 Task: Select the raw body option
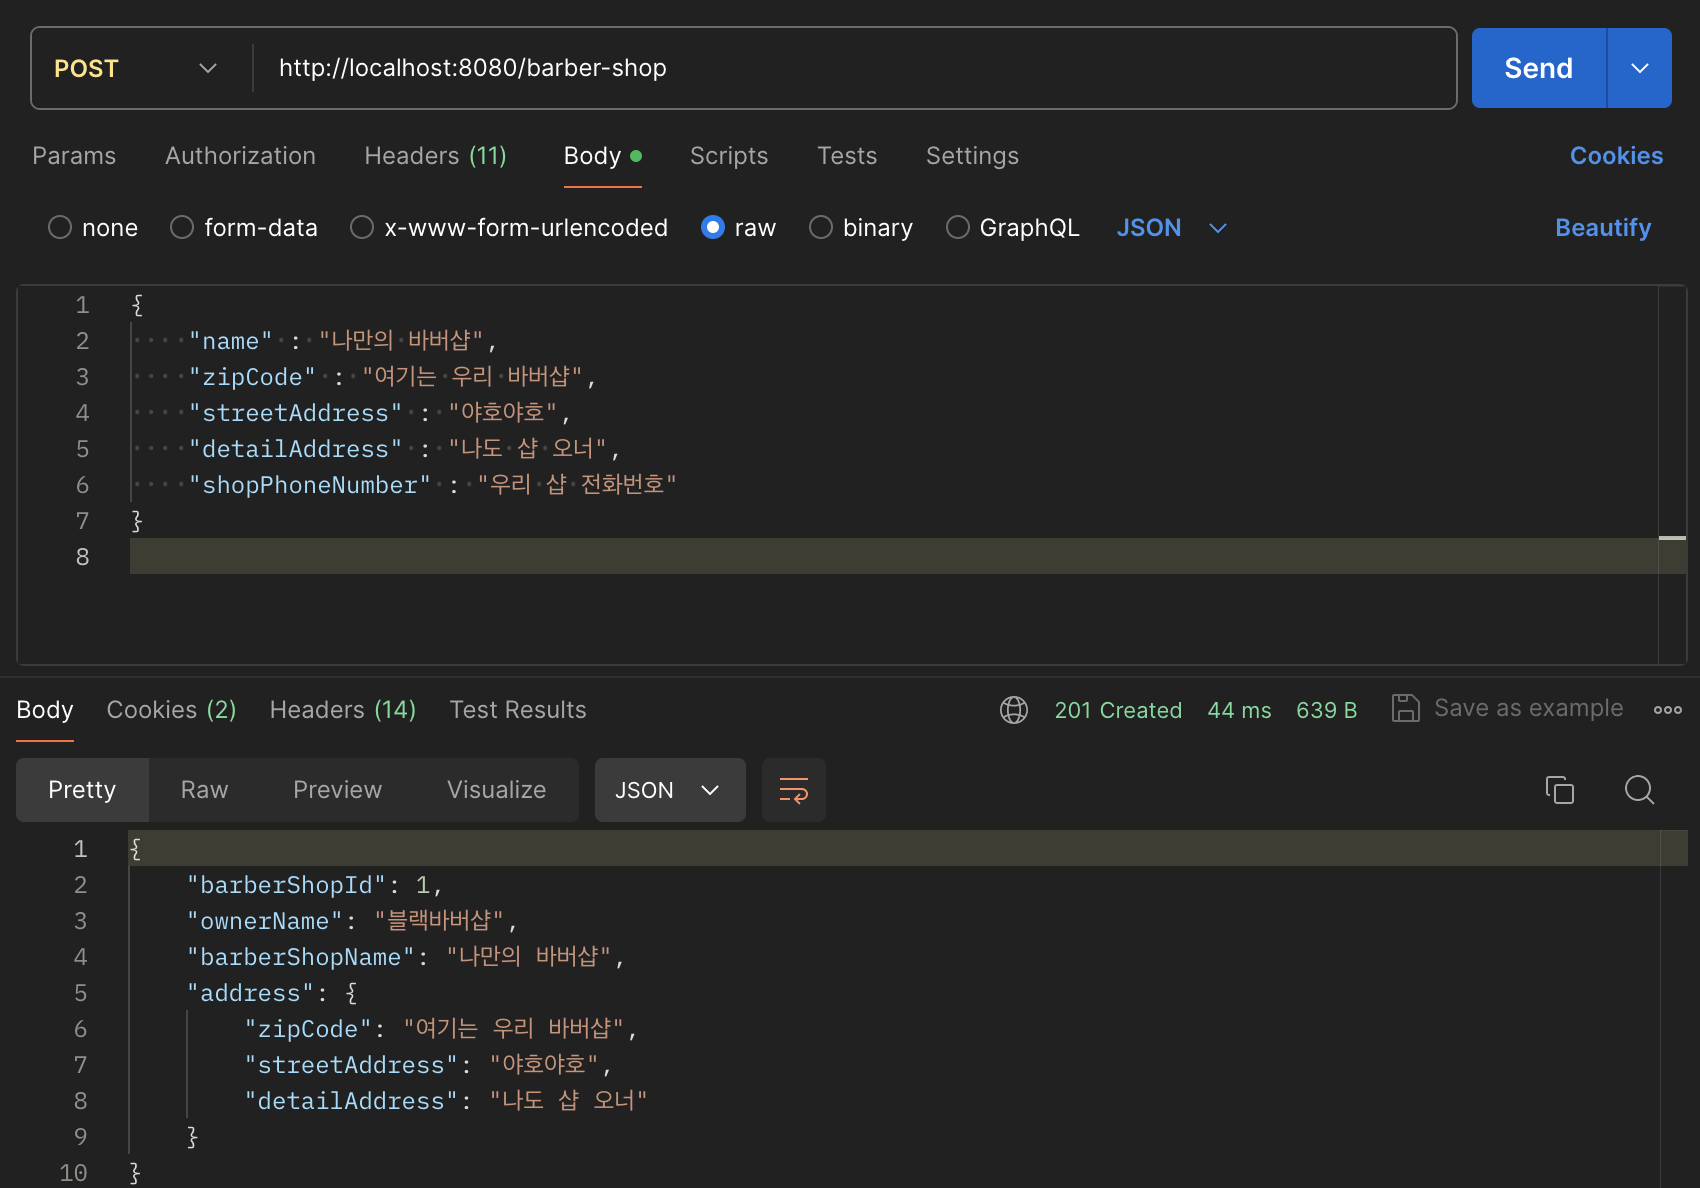tap(713, 228)
